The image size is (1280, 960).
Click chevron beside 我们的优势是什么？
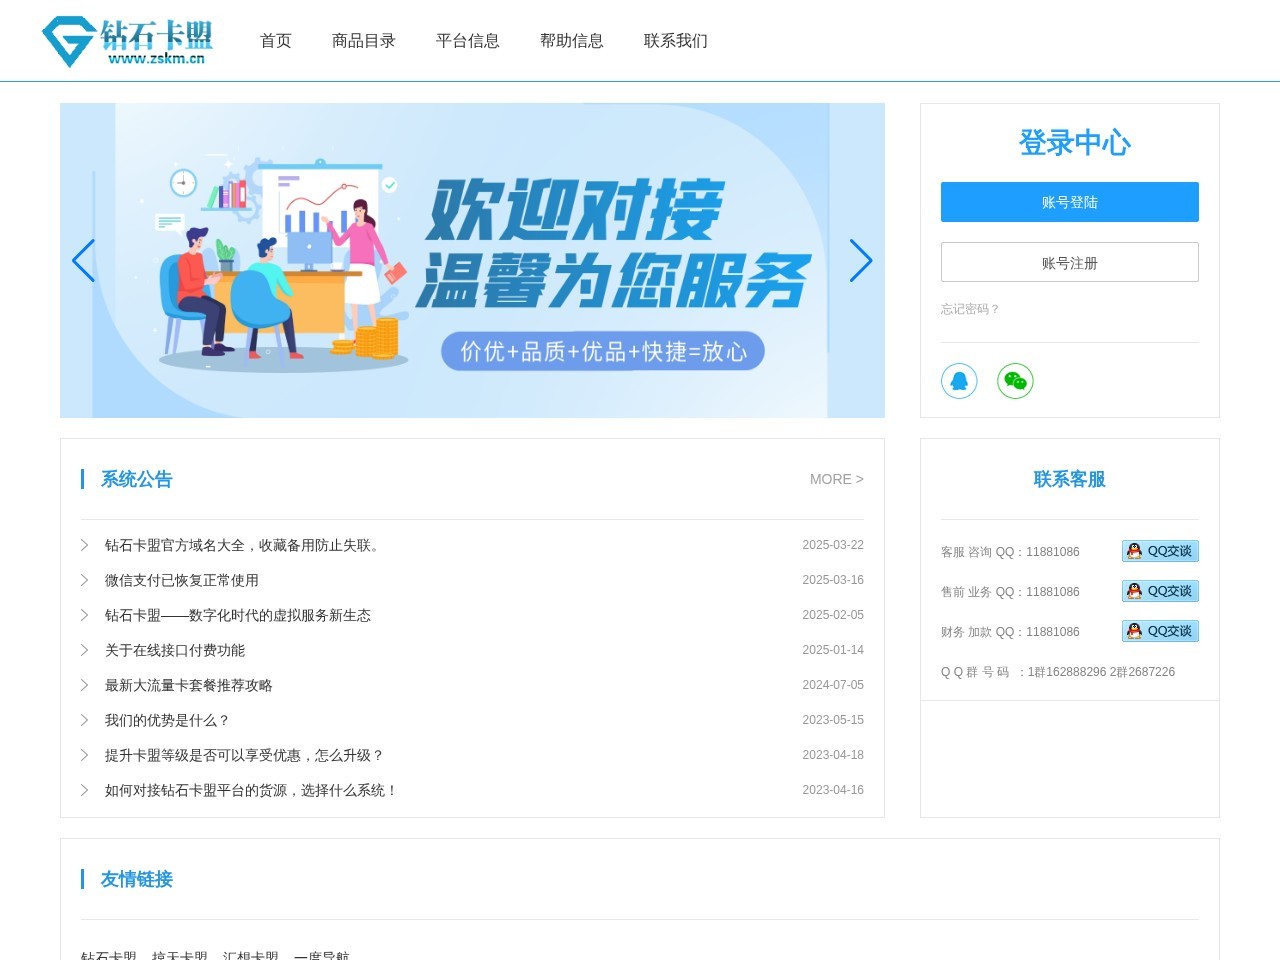click(85, 720)
